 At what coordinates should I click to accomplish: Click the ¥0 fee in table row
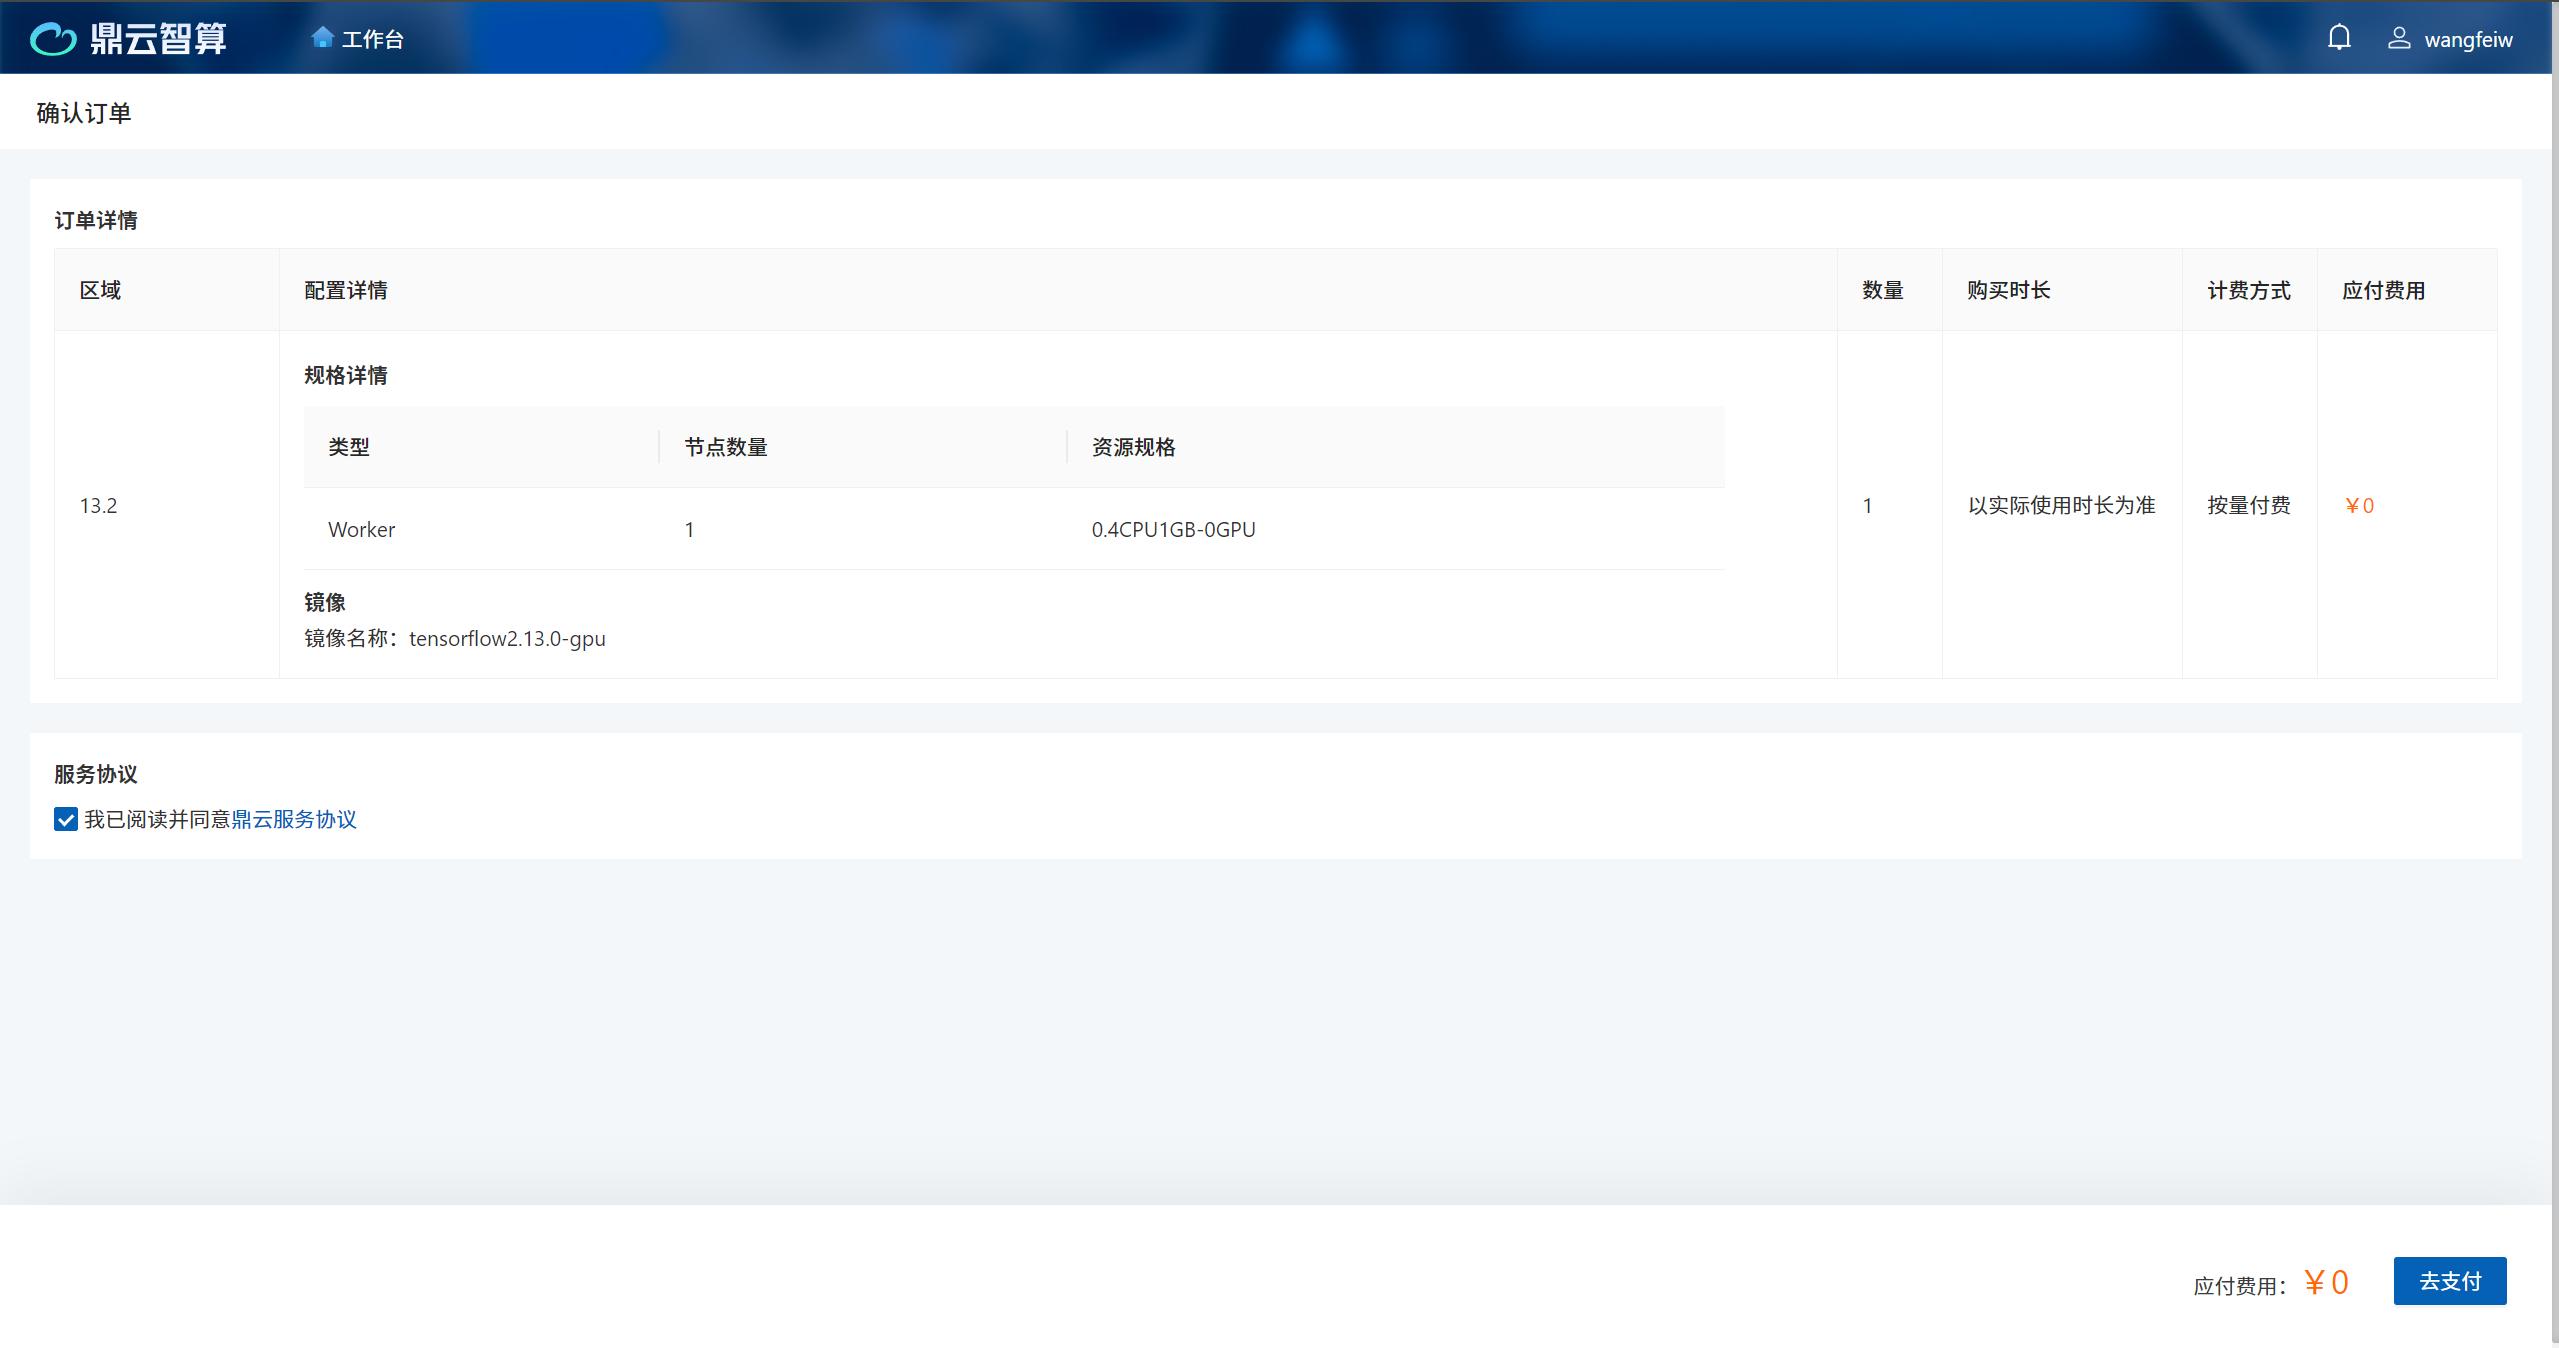click(2359, 506)
